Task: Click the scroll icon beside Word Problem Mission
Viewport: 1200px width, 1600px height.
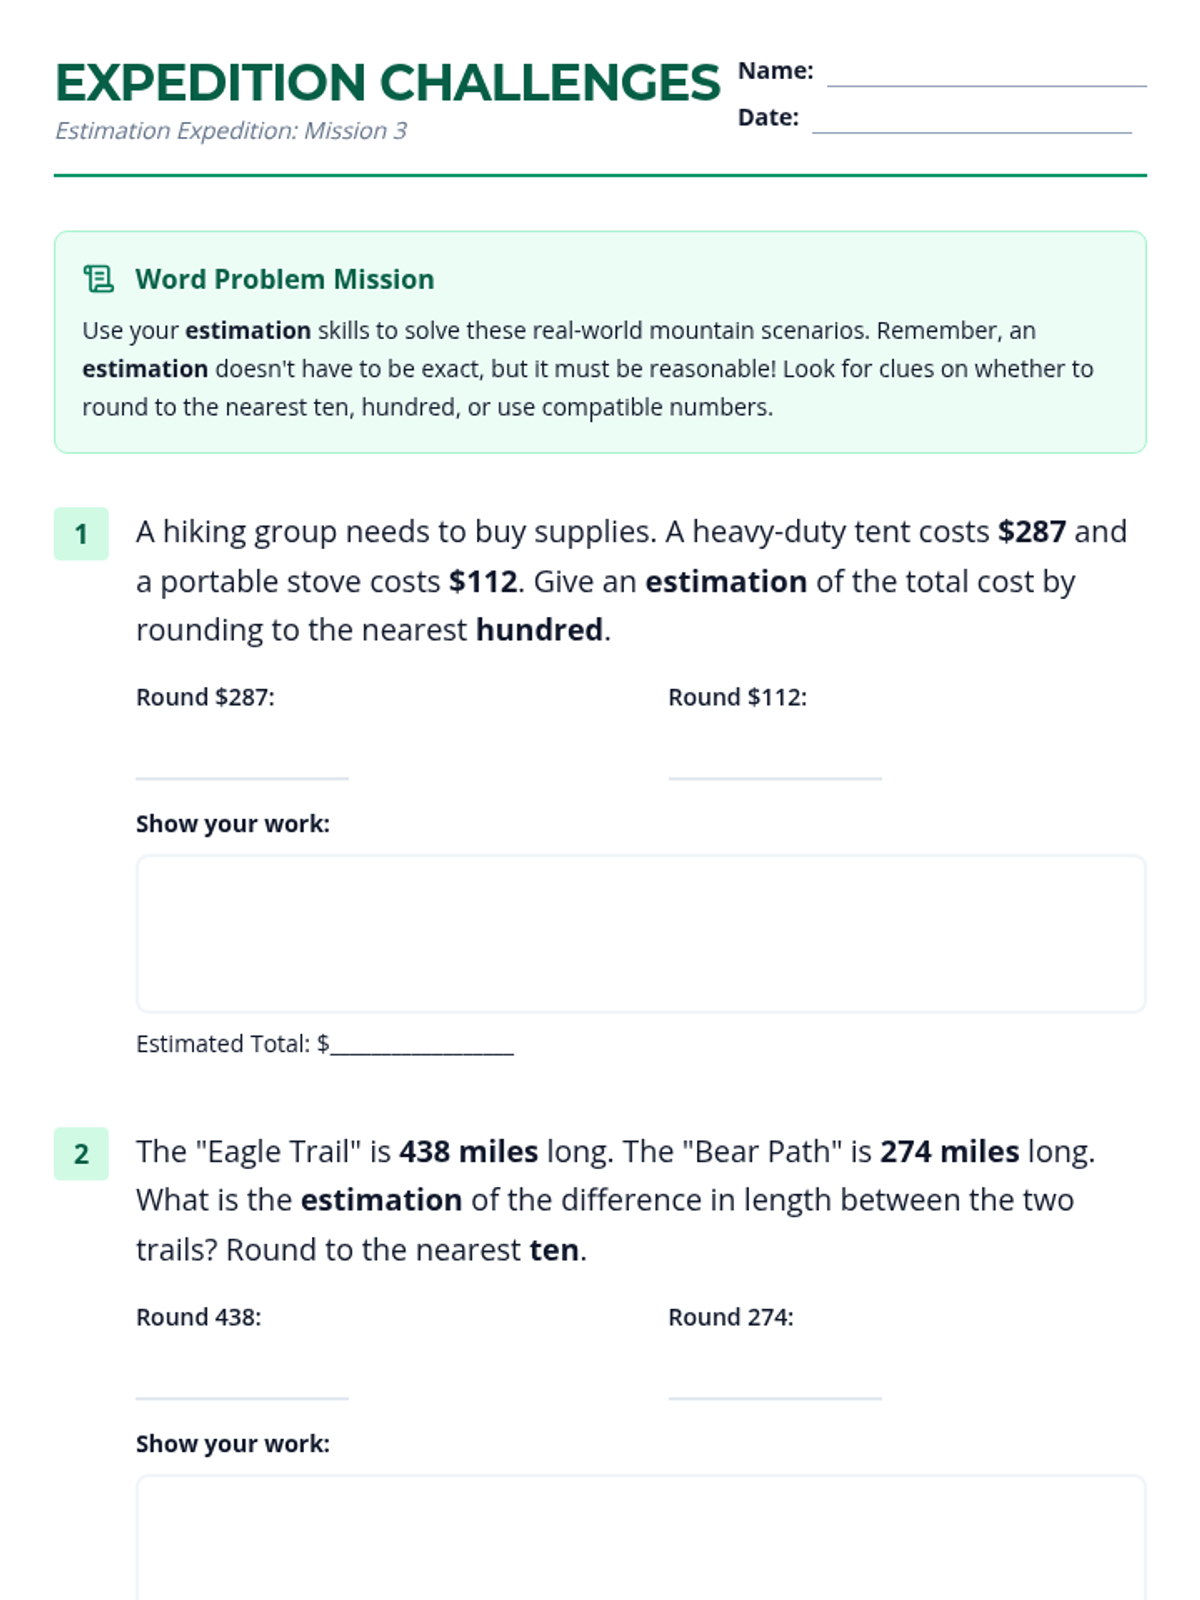Action: coord(98,279)
